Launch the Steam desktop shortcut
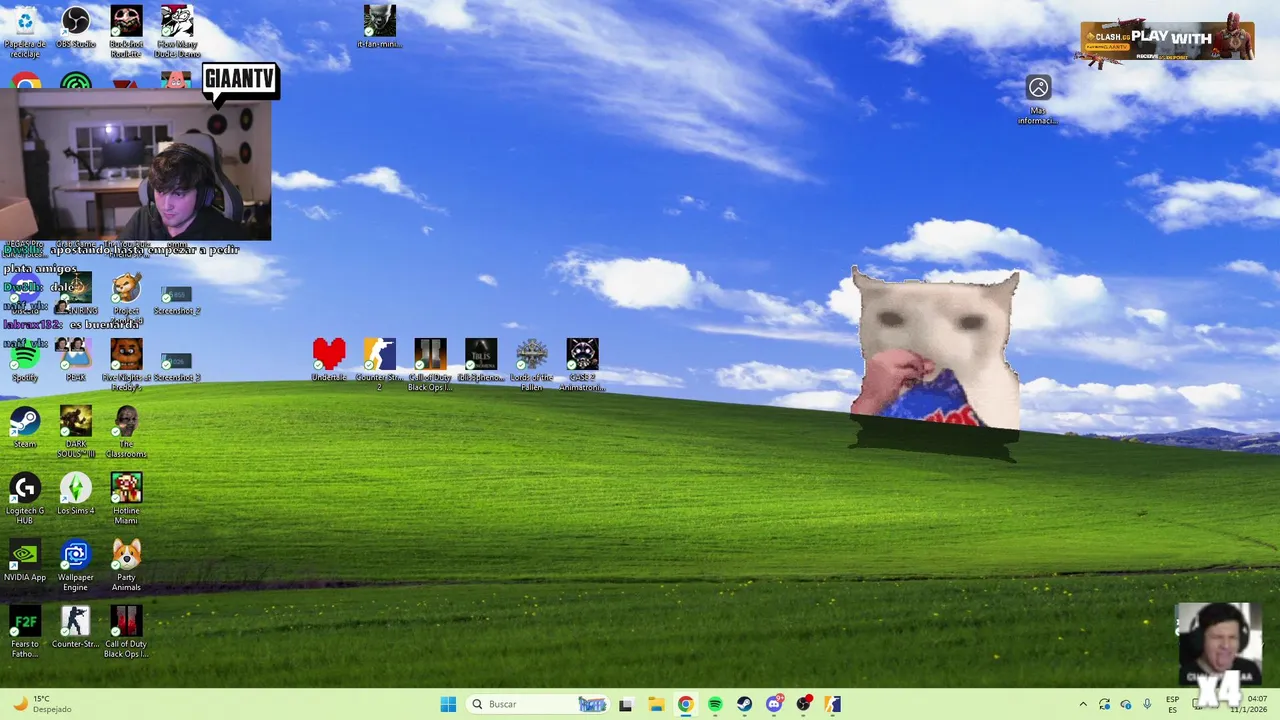1280x720 pixels. tap(25, 427)
